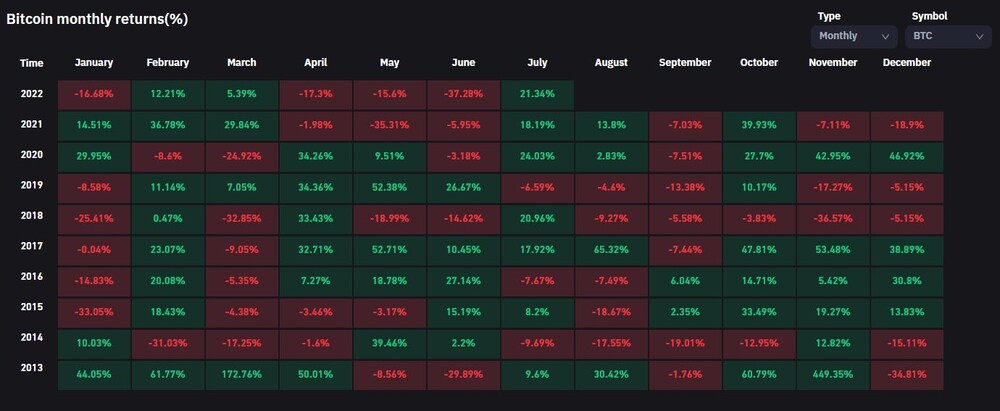Click the chevron arrow in the Monthly selector
1000x411 pixels.
pos(885,37)
